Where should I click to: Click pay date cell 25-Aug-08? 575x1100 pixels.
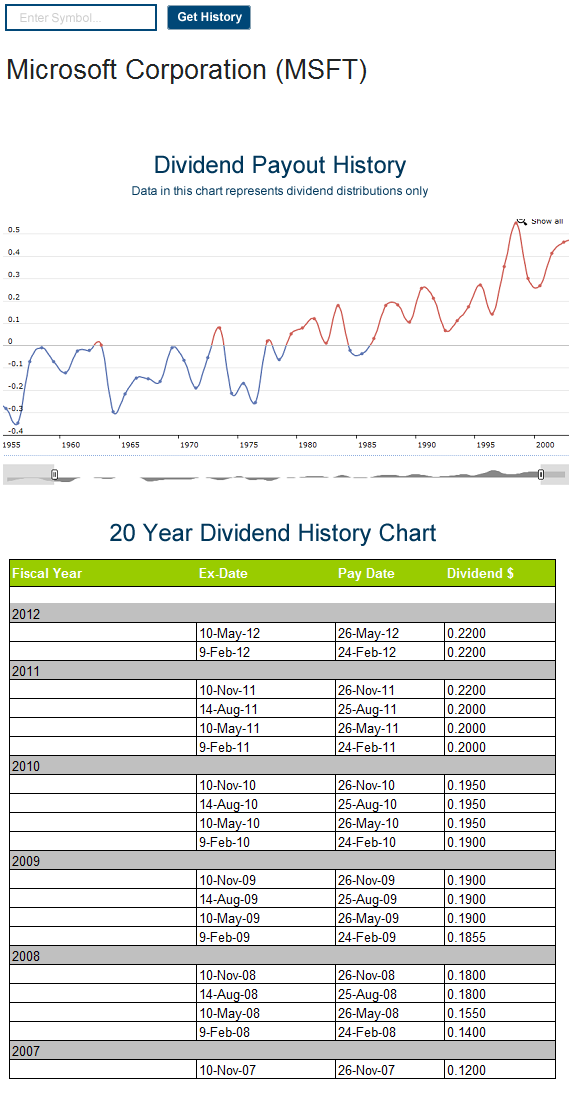(389, 993)
